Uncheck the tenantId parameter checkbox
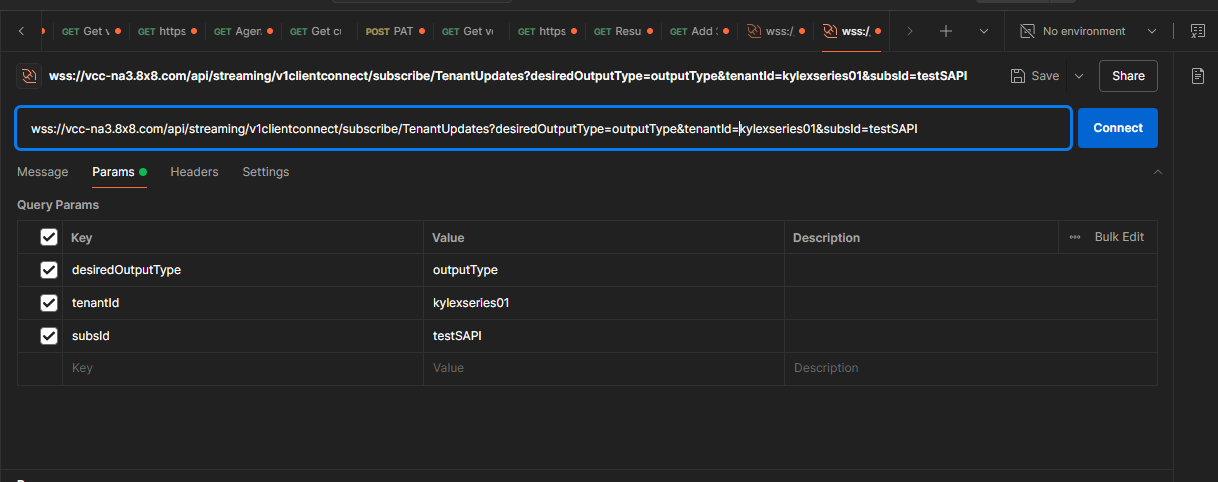The image size is (1218, 482). 49,303
